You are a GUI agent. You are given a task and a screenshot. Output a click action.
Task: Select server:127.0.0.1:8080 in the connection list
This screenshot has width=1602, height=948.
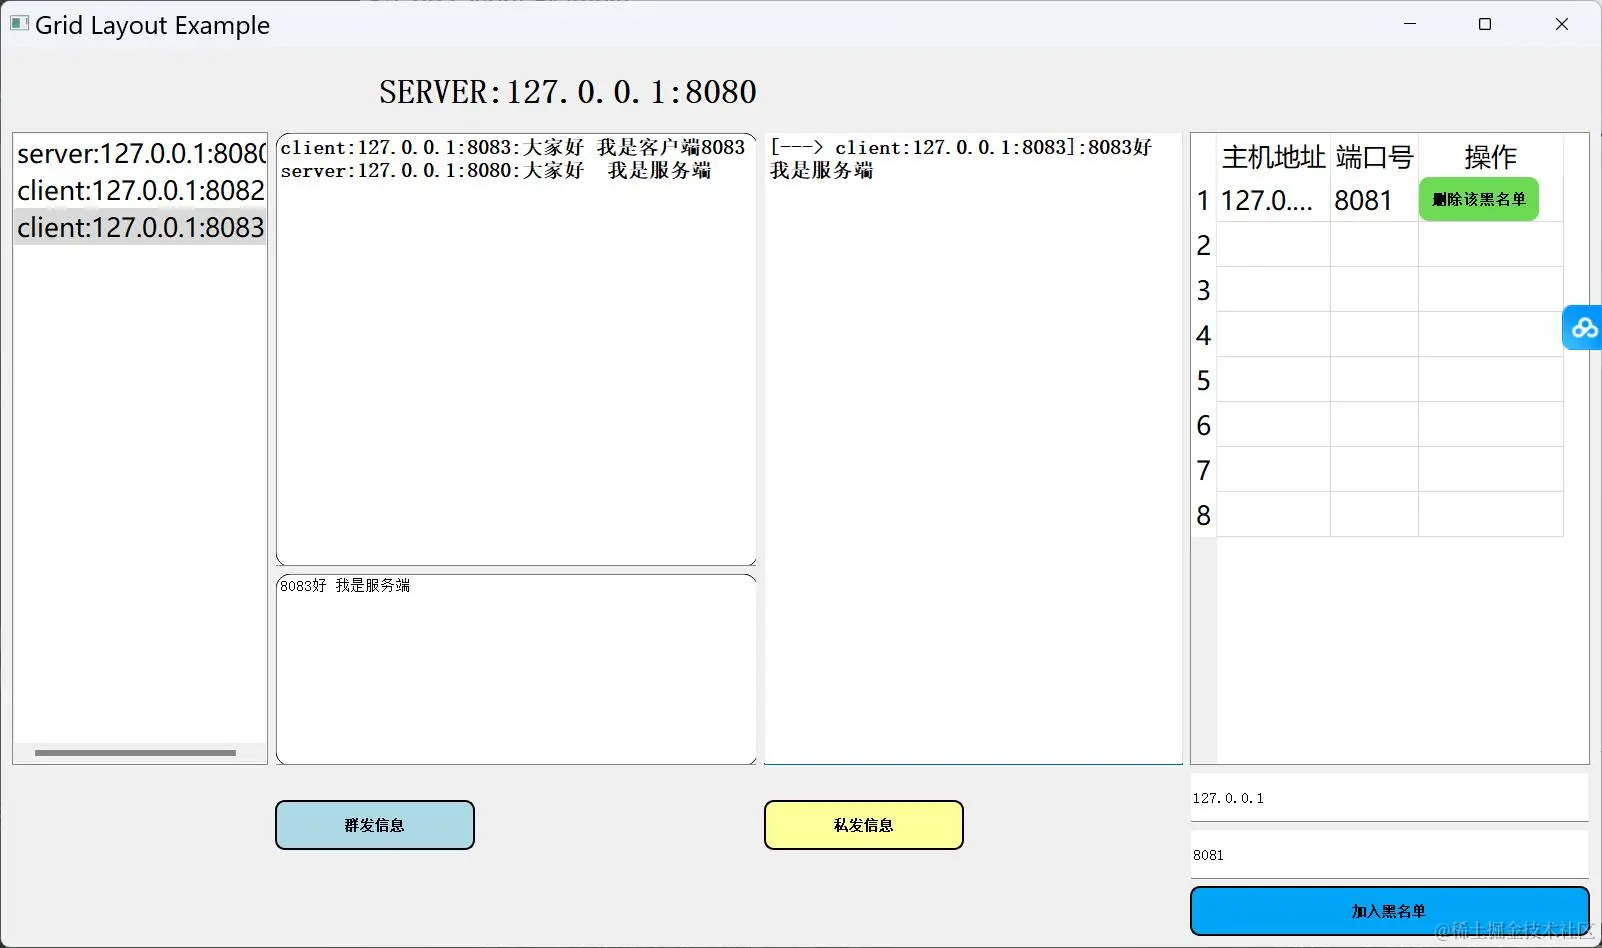tap(140, 153)
